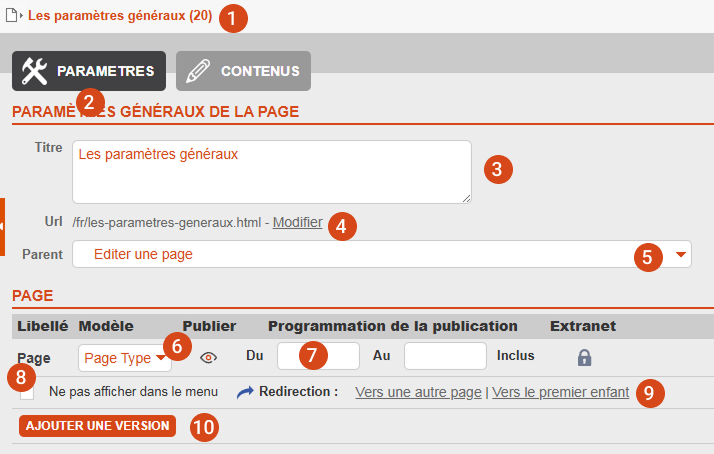Click the Extranet padlock icon

tap(584, 356)
